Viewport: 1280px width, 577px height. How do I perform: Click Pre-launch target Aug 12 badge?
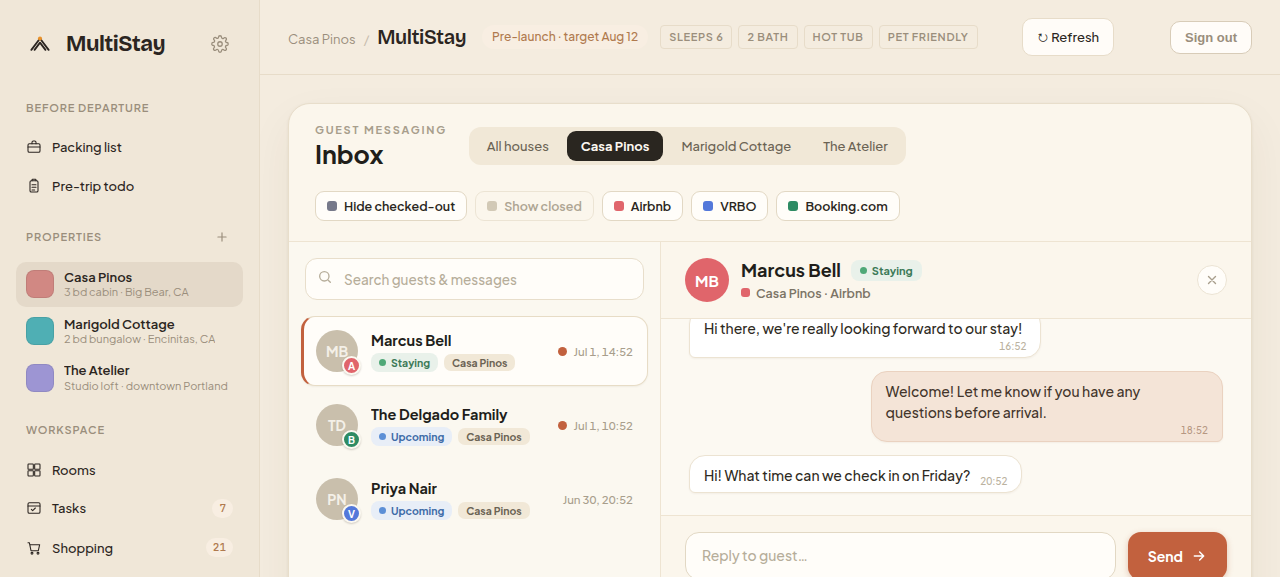point(565,37)
